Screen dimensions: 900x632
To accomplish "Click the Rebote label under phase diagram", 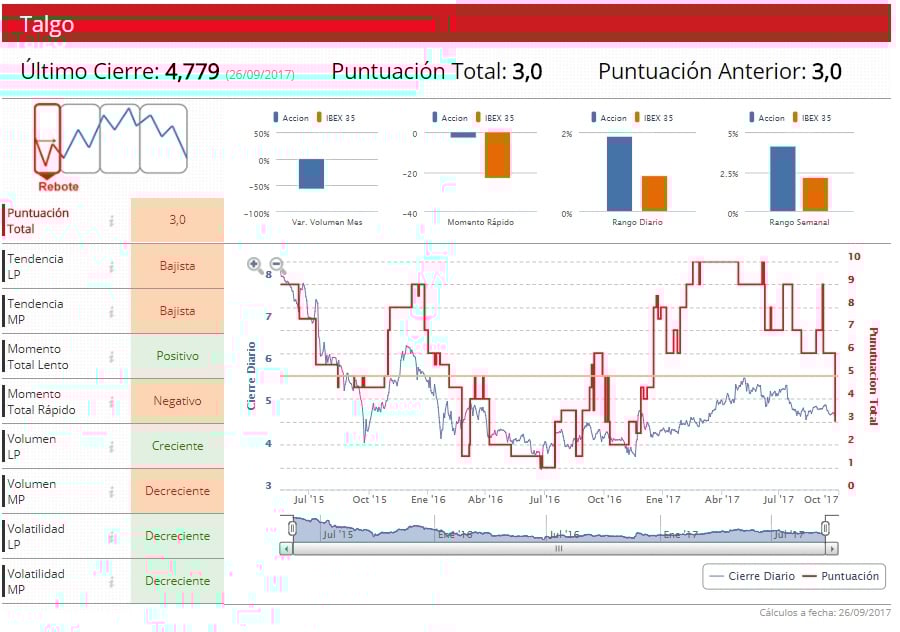I will point(59,187).
